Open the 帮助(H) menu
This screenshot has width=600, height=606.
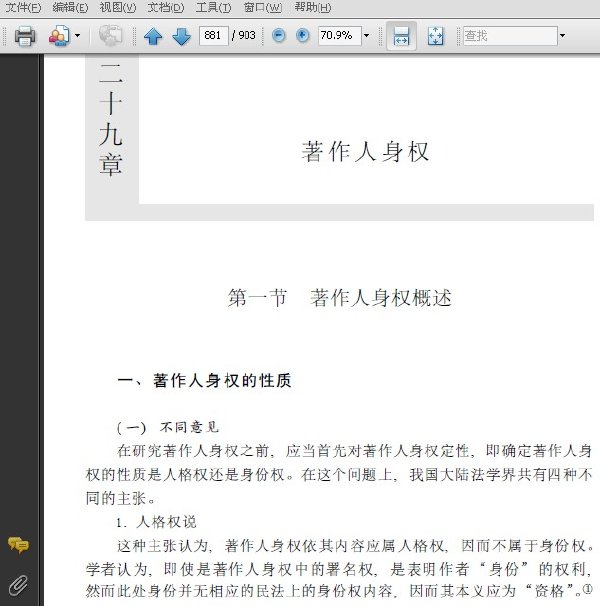(x=313, y=7)
